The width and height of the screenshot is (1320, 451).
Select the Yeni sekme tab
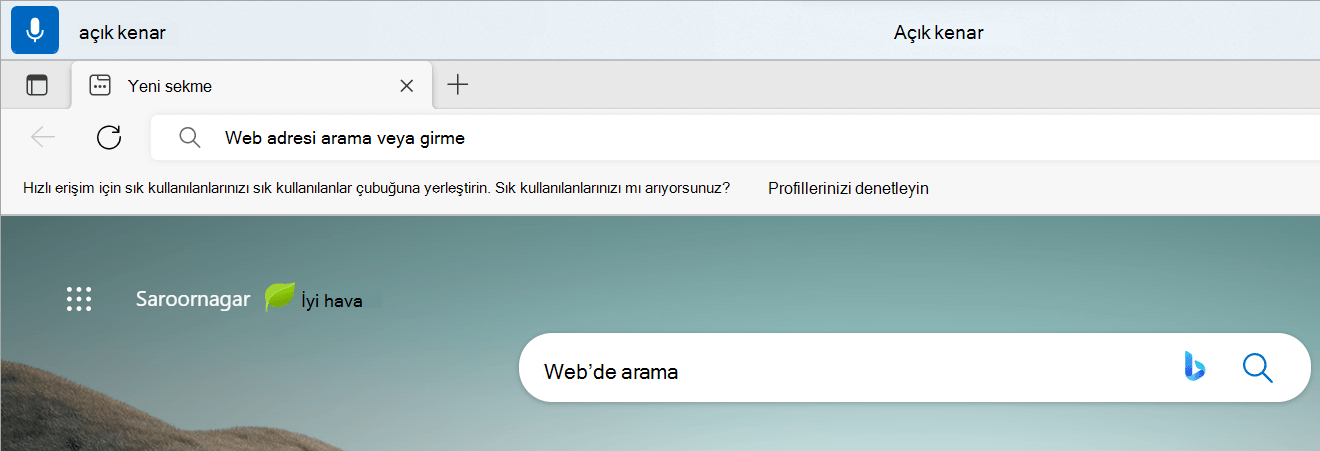click(252, 85)
